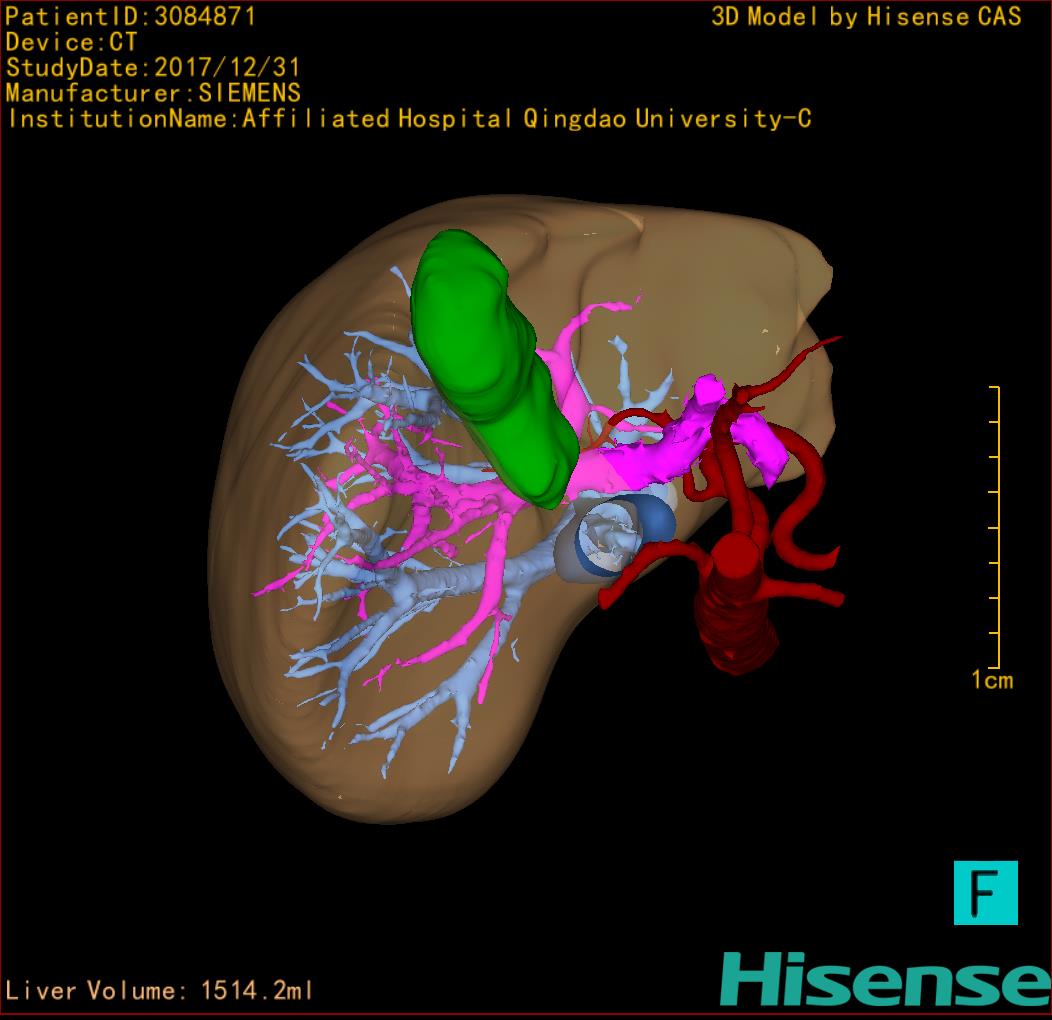The height and width of the screenshot is (1020, 1052).
Task: Click the yellow 1cm scale ruler
Action: (x=996, y=527)
